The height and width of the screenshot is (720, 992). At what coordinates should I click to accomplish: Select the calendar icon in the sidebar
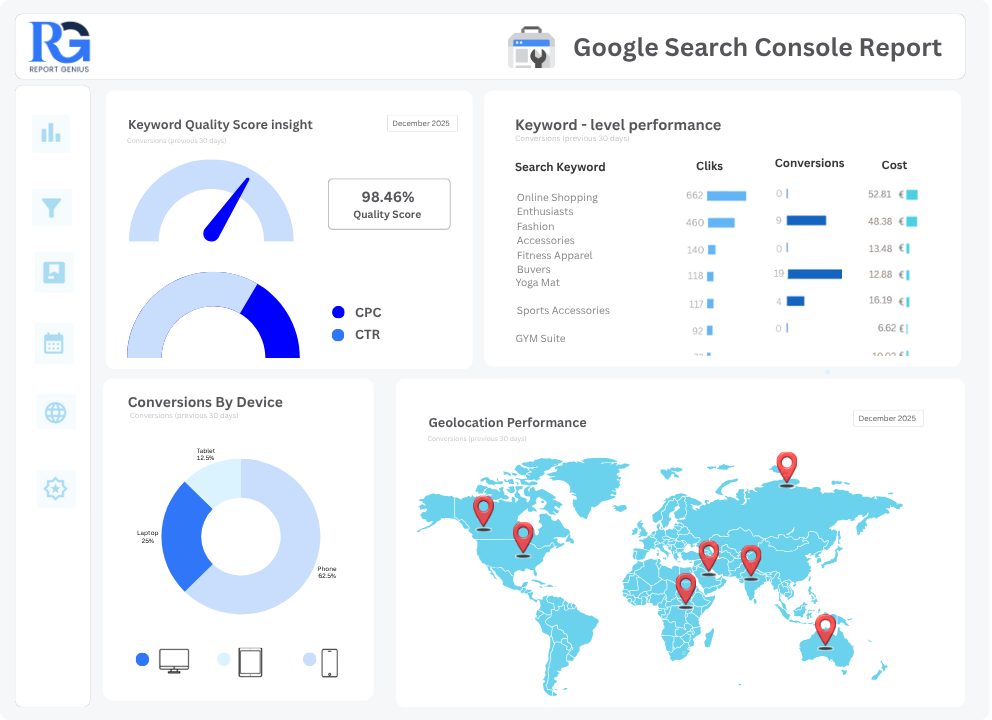pos(54,344)
